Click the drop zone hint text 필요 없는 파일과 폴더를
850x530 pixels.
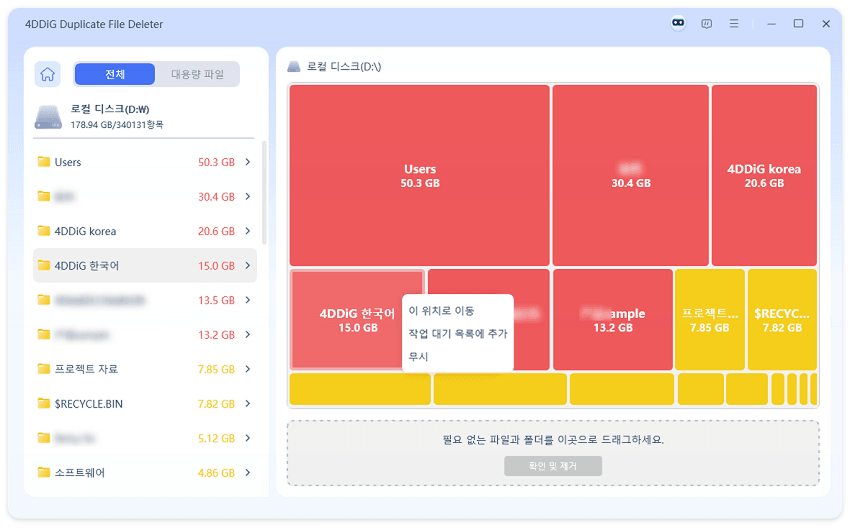click(553, 439)
